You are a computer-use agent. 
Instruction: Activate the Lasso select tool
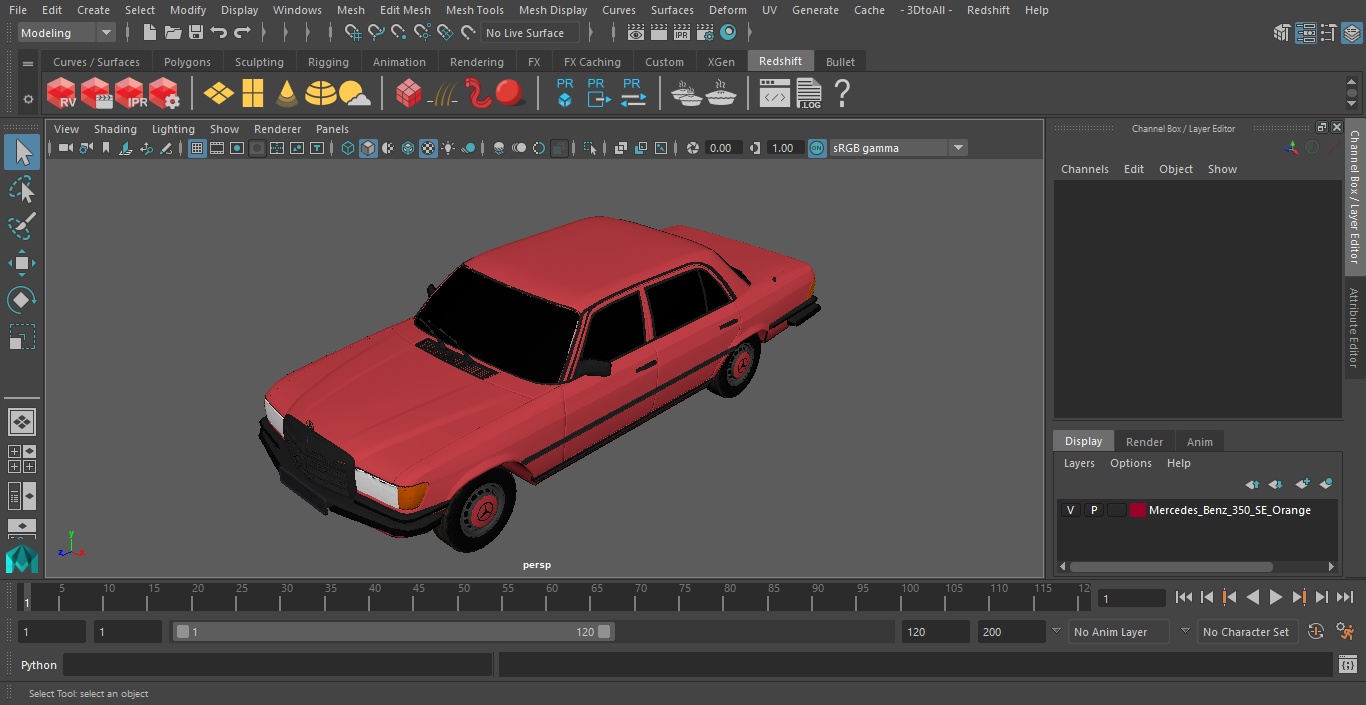[22, 189]
